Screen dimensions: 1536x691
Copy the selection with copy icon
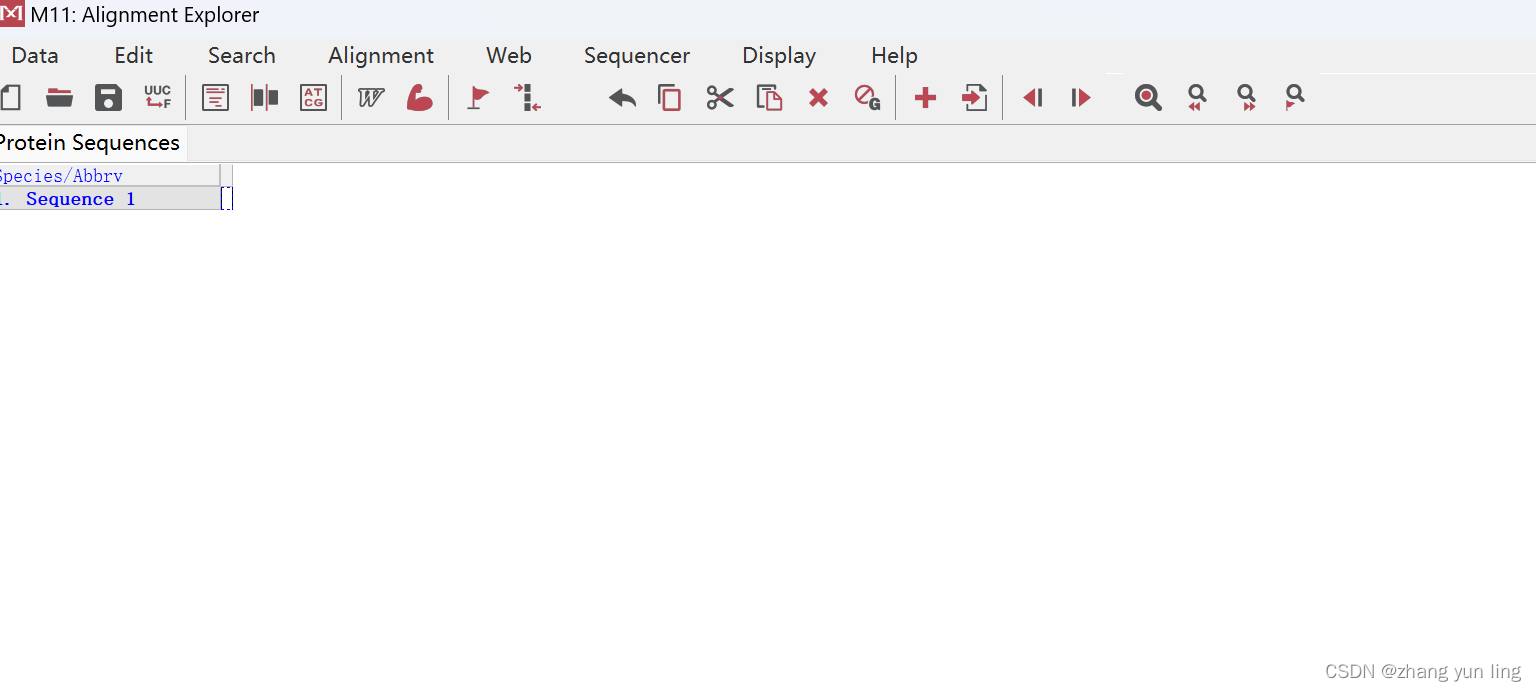670,97
